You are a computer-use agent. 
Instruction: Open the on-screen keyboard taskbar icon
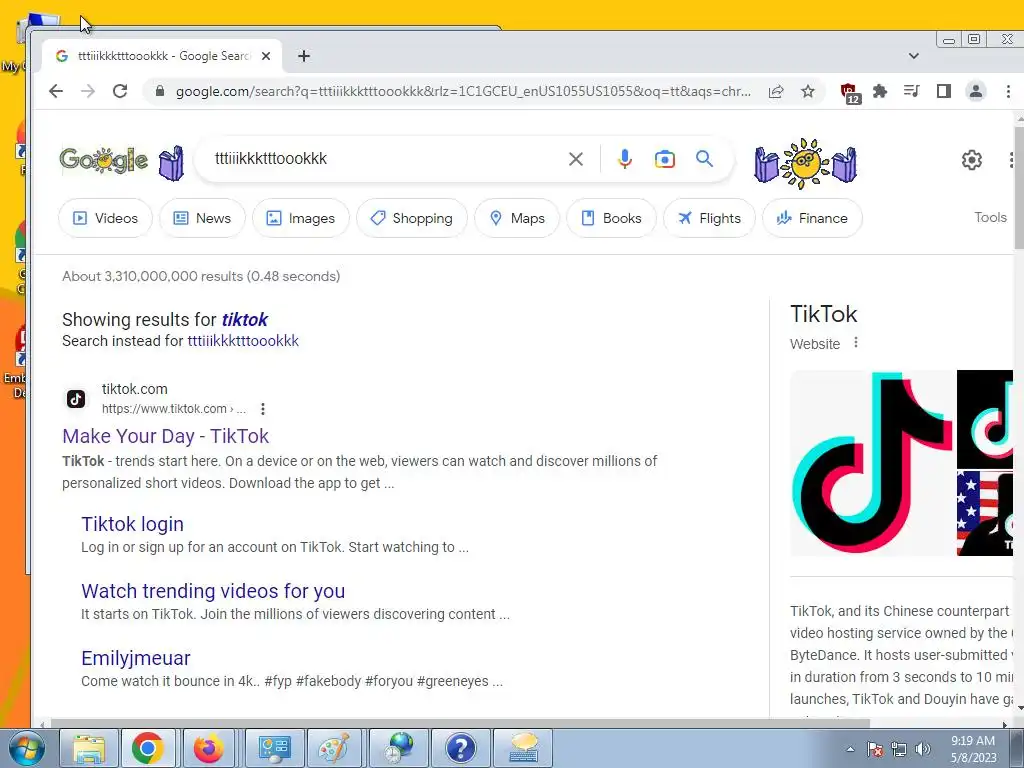tap(523, 748)
